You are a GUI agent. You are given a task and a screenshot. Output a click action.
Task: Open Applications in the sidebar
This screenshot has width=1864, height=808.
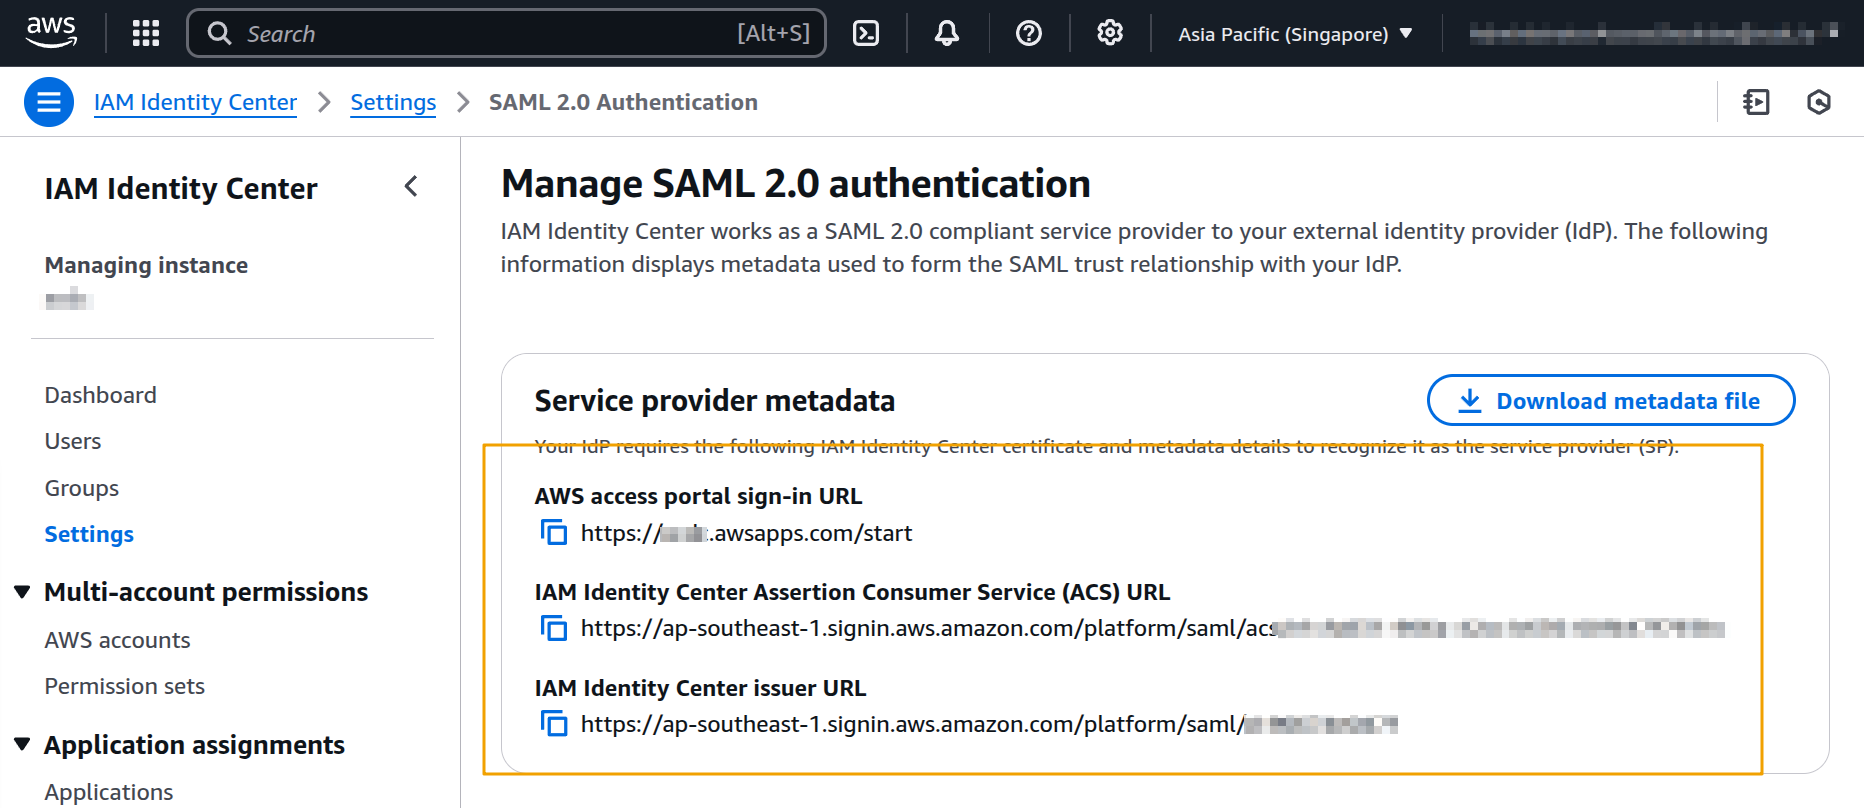click(x=109, y=792)
